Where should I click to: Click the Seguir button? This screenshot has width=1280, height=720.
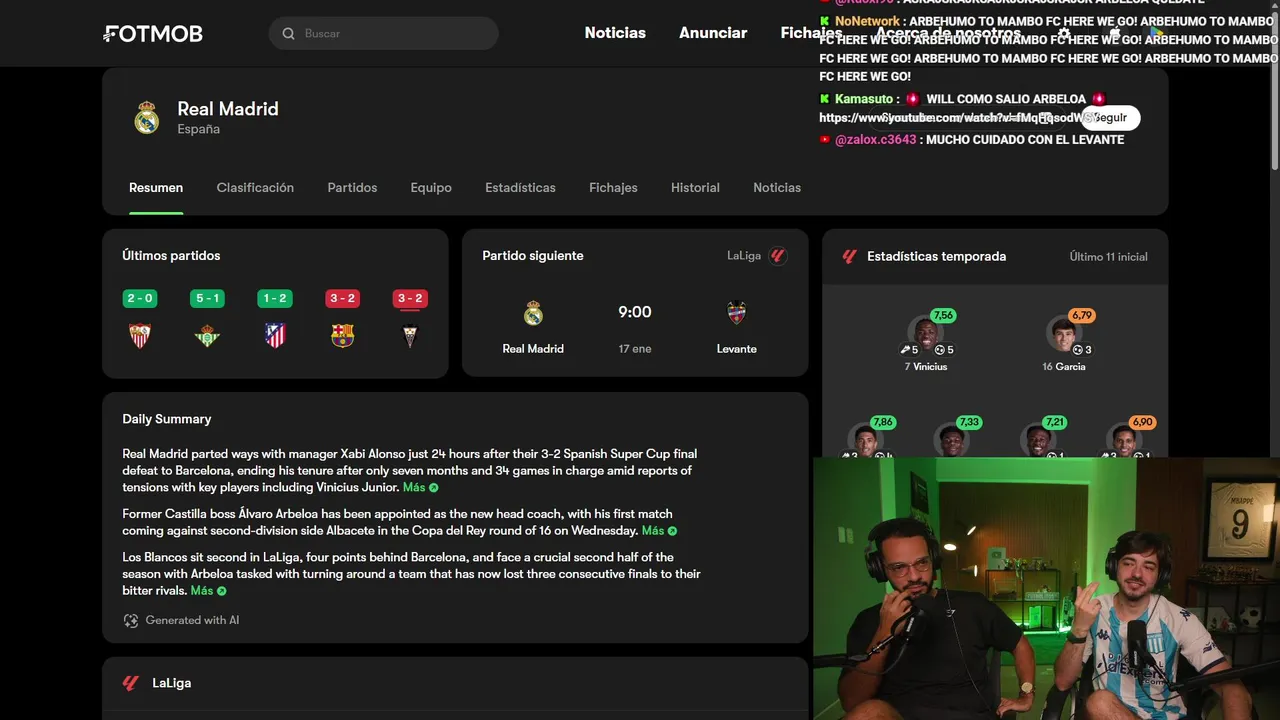(1110, 118)
